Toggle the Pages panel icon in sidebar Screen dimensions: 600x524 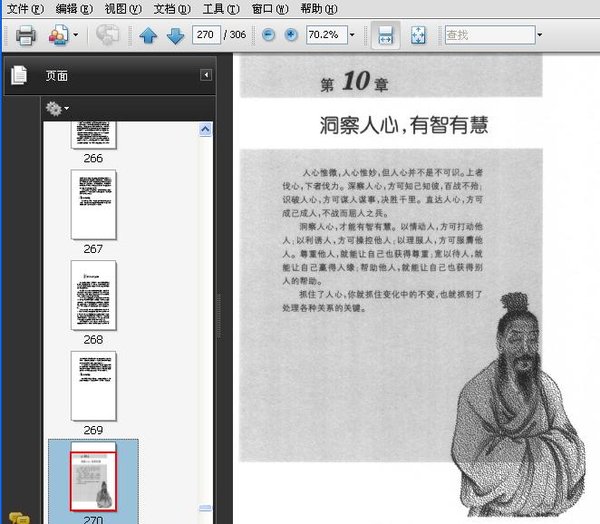click(x=19, y=75)
